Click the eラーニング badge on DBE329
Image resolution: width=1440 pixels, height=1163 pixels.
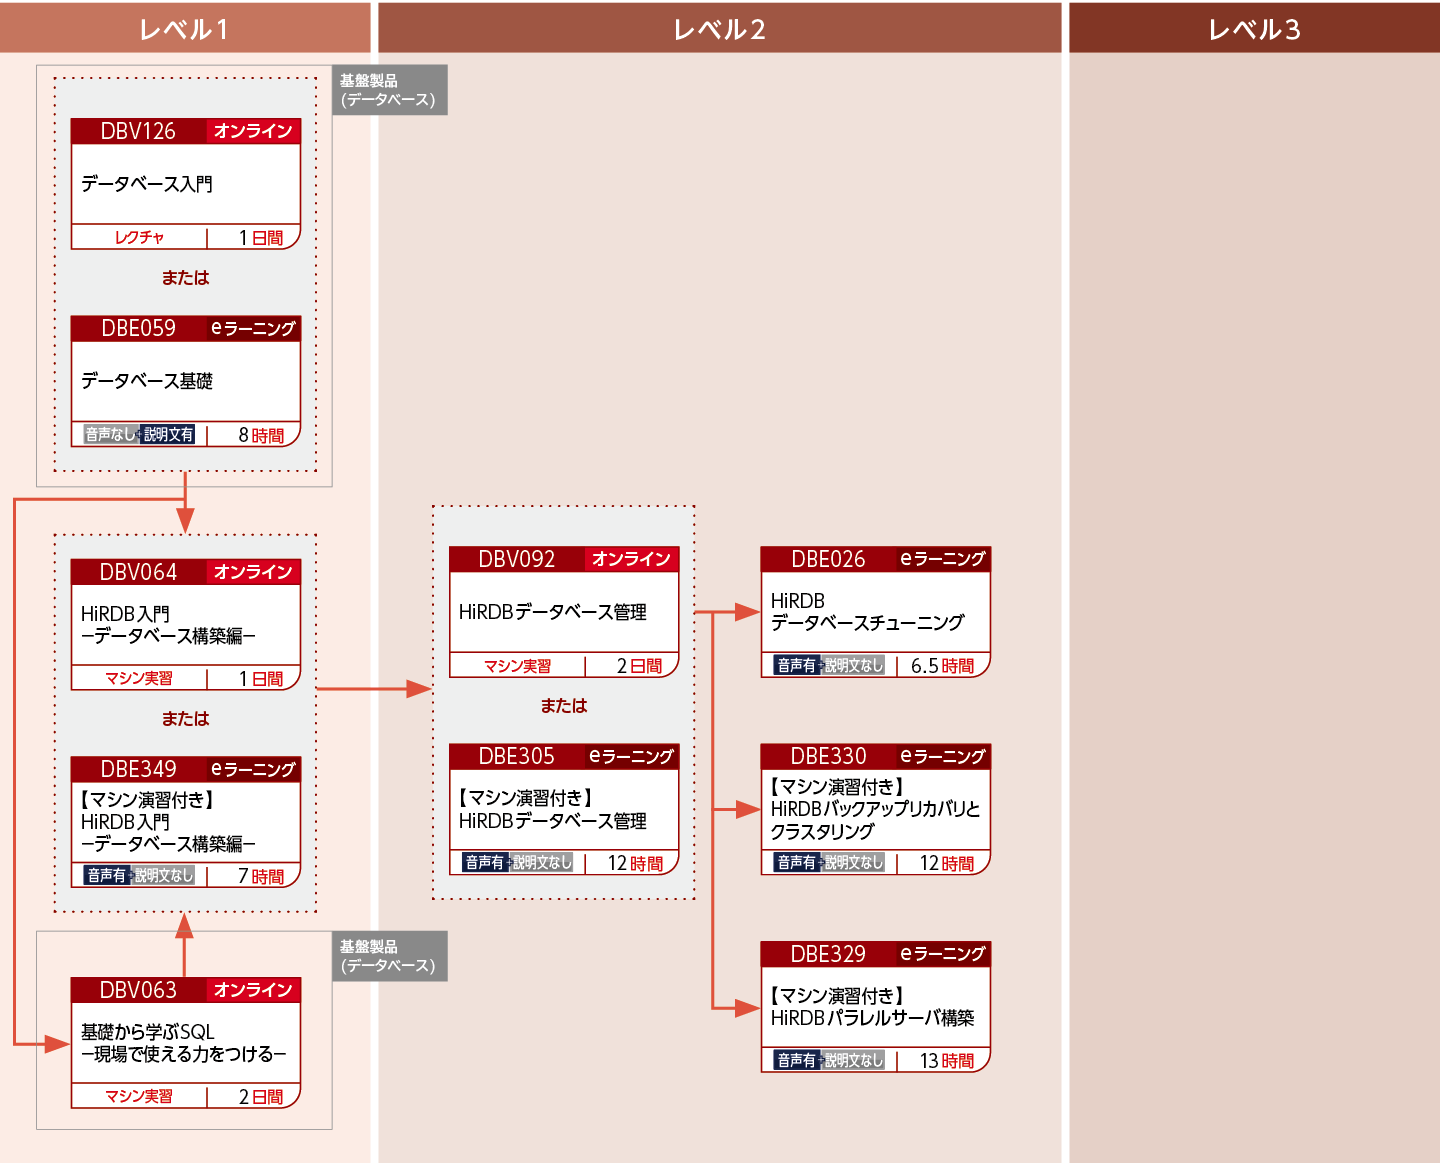point(942,954)
